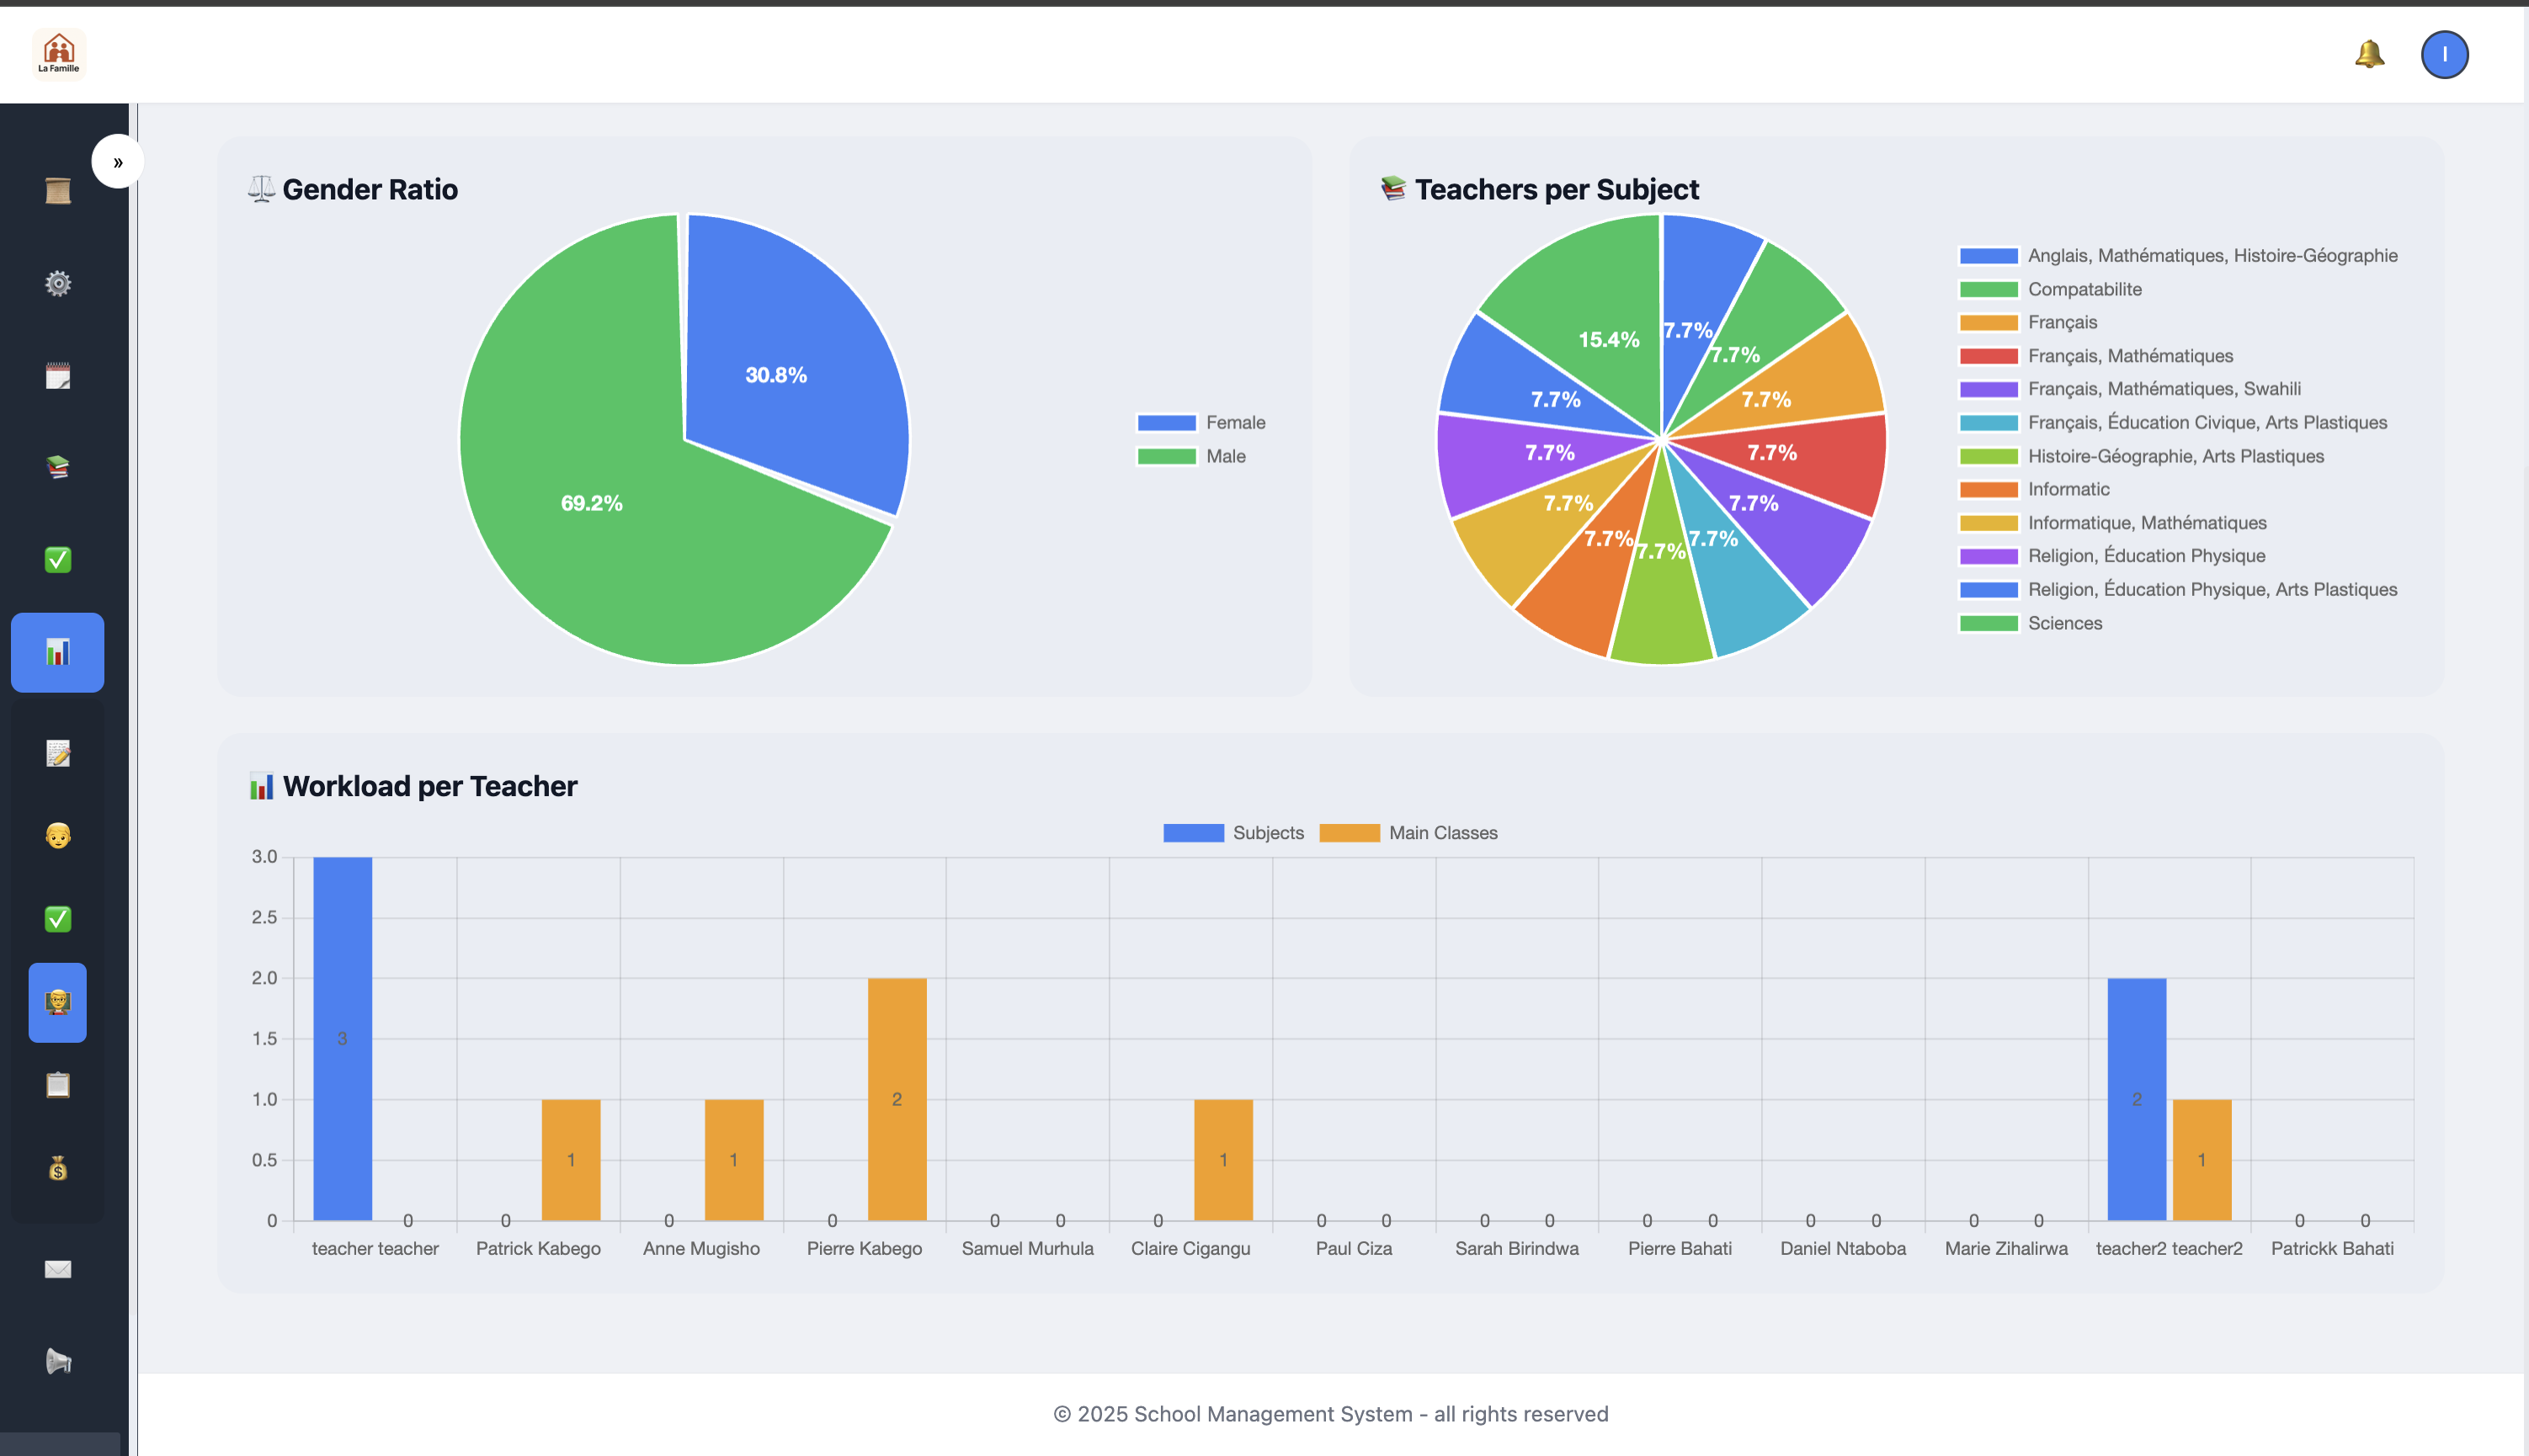The width and height of the screenshot is (2529, 1456).
Task: Click the blue Subjects bar for teacher teacher
Action: (342, 1038)
